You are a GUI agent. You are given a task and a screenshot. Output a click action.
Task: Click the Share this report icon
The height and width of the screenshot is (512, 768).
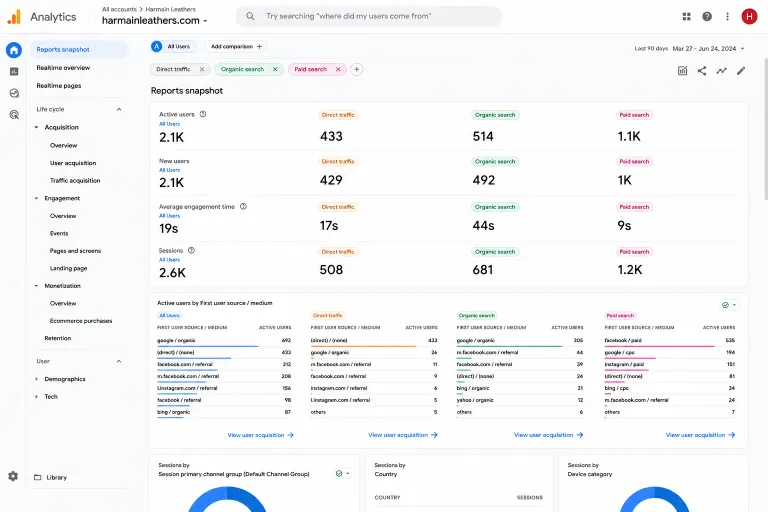coord(702,71)
